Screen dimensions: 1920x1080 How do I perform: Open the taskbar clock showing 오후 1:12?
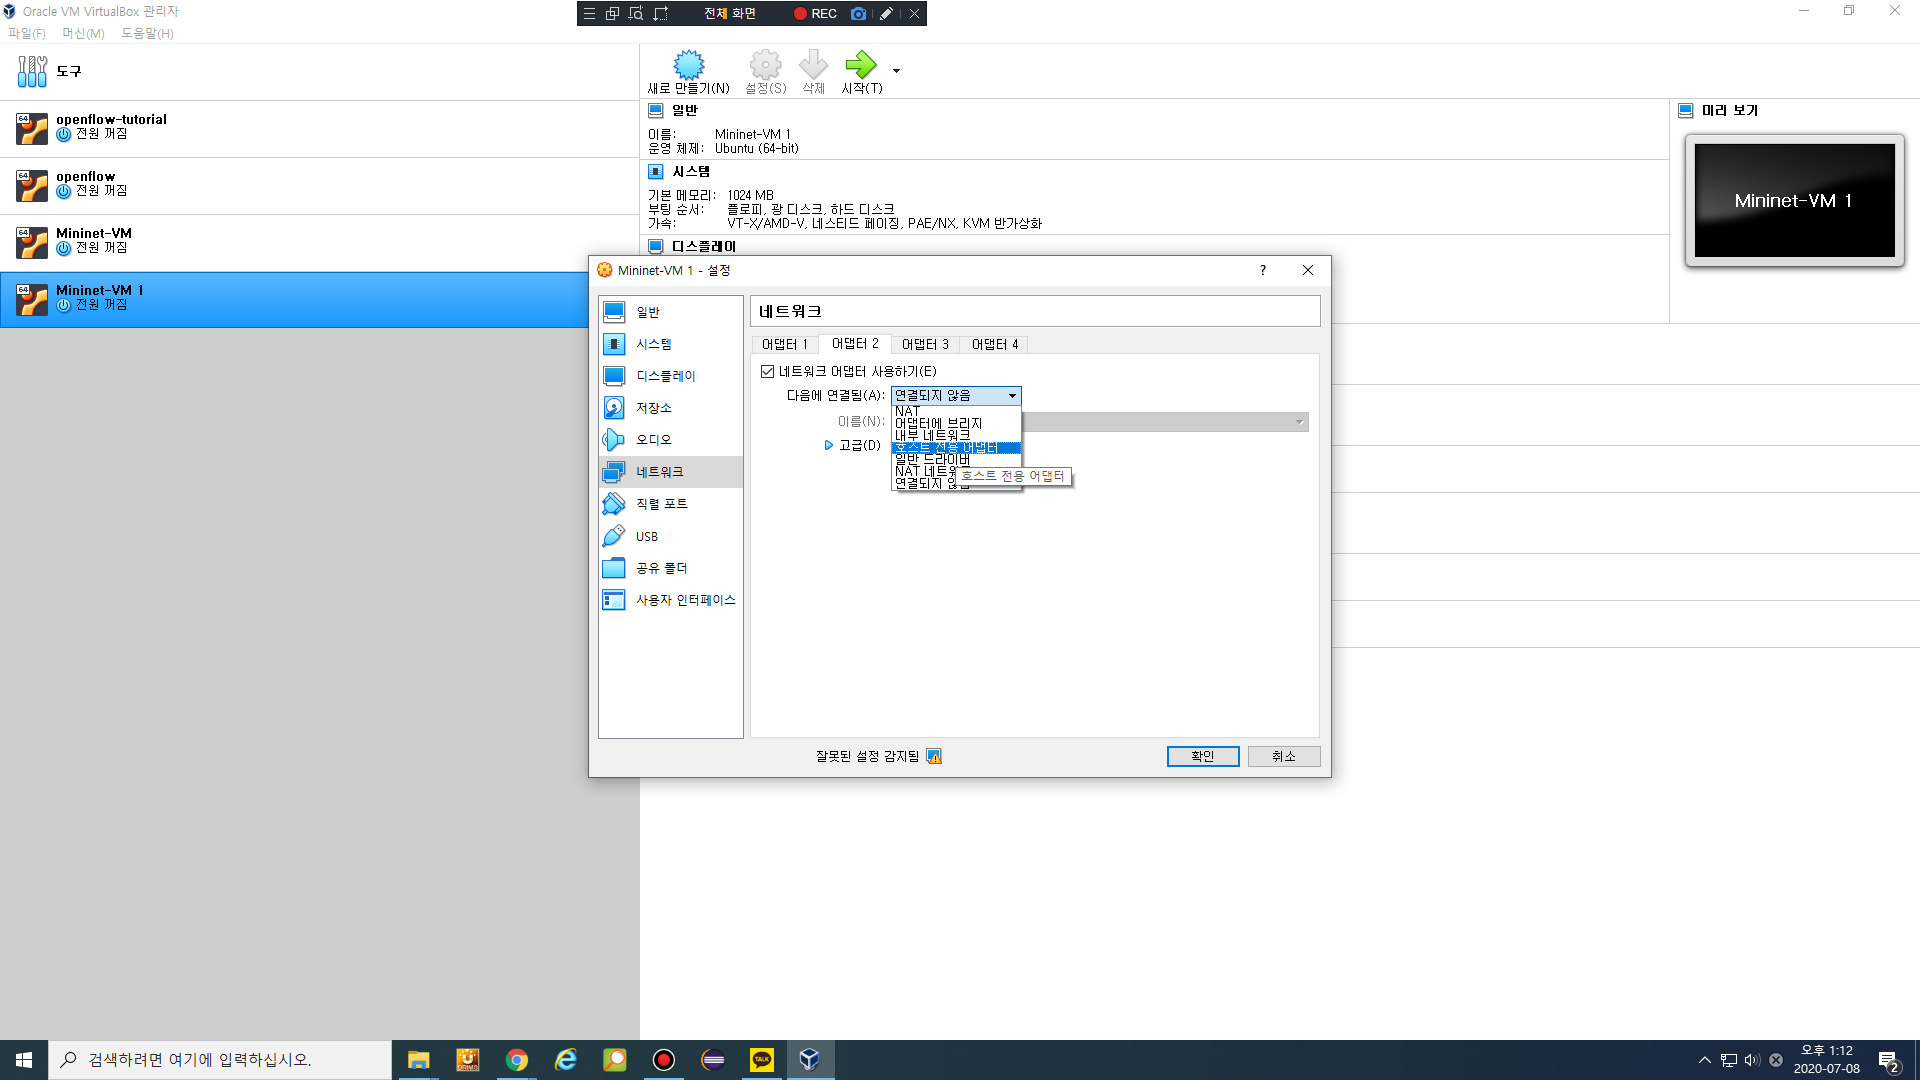click(x=1826, y=1060)
